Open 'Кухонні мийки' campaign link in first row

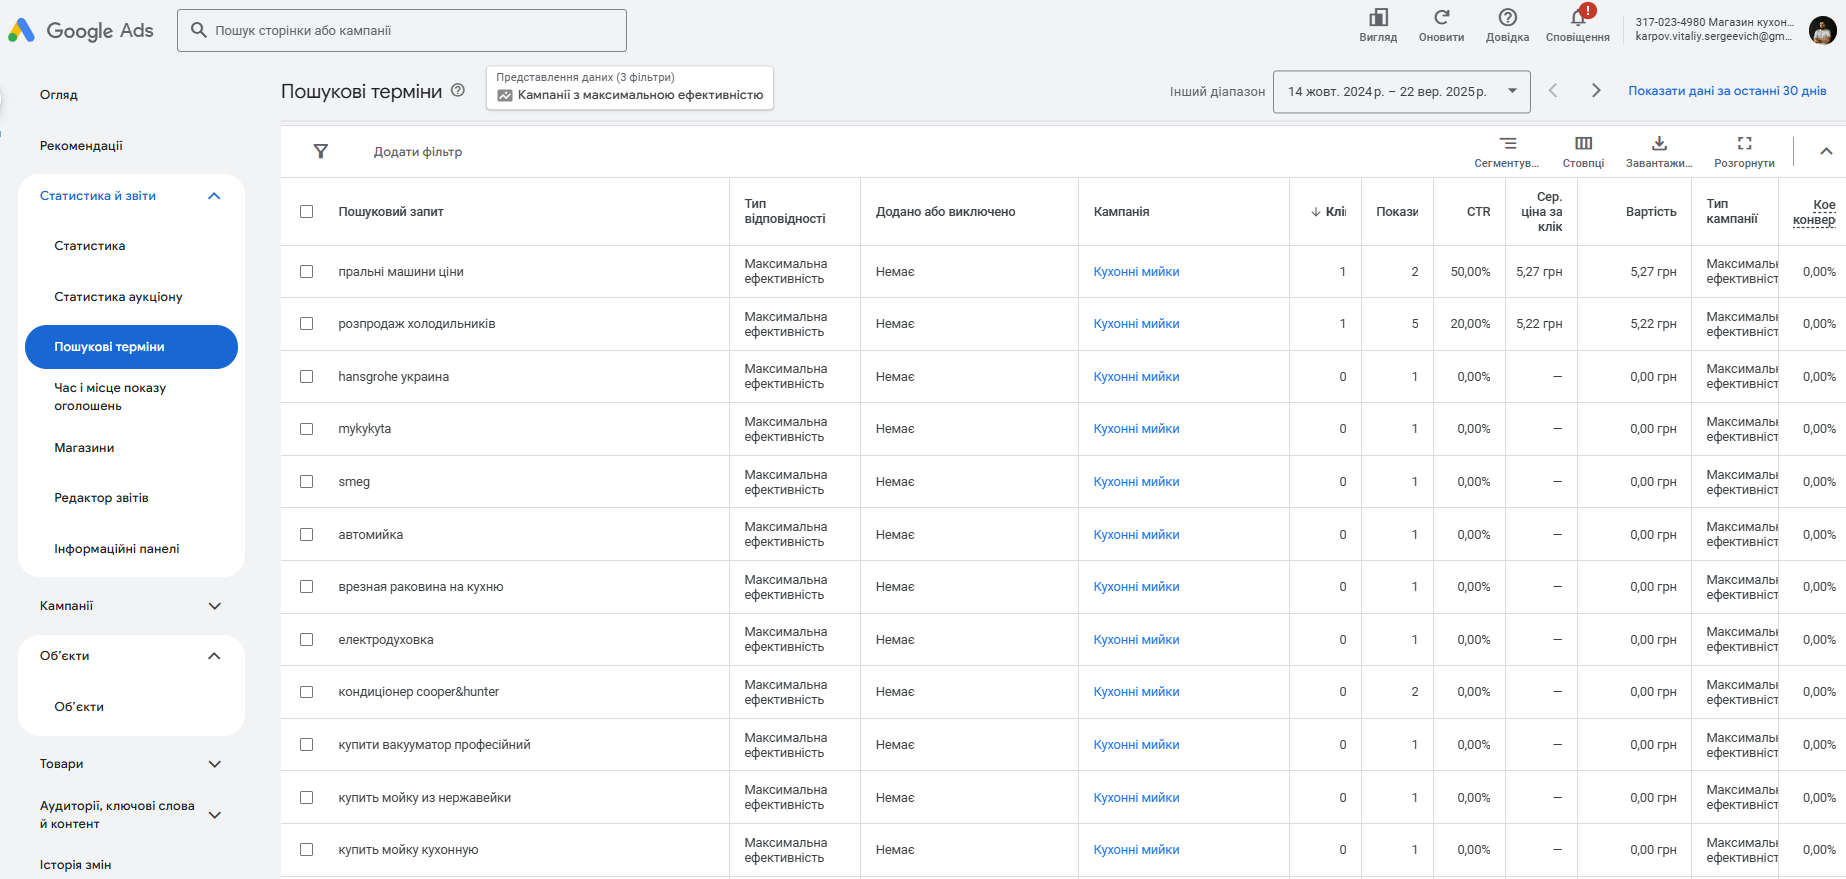coord(1136,272)
